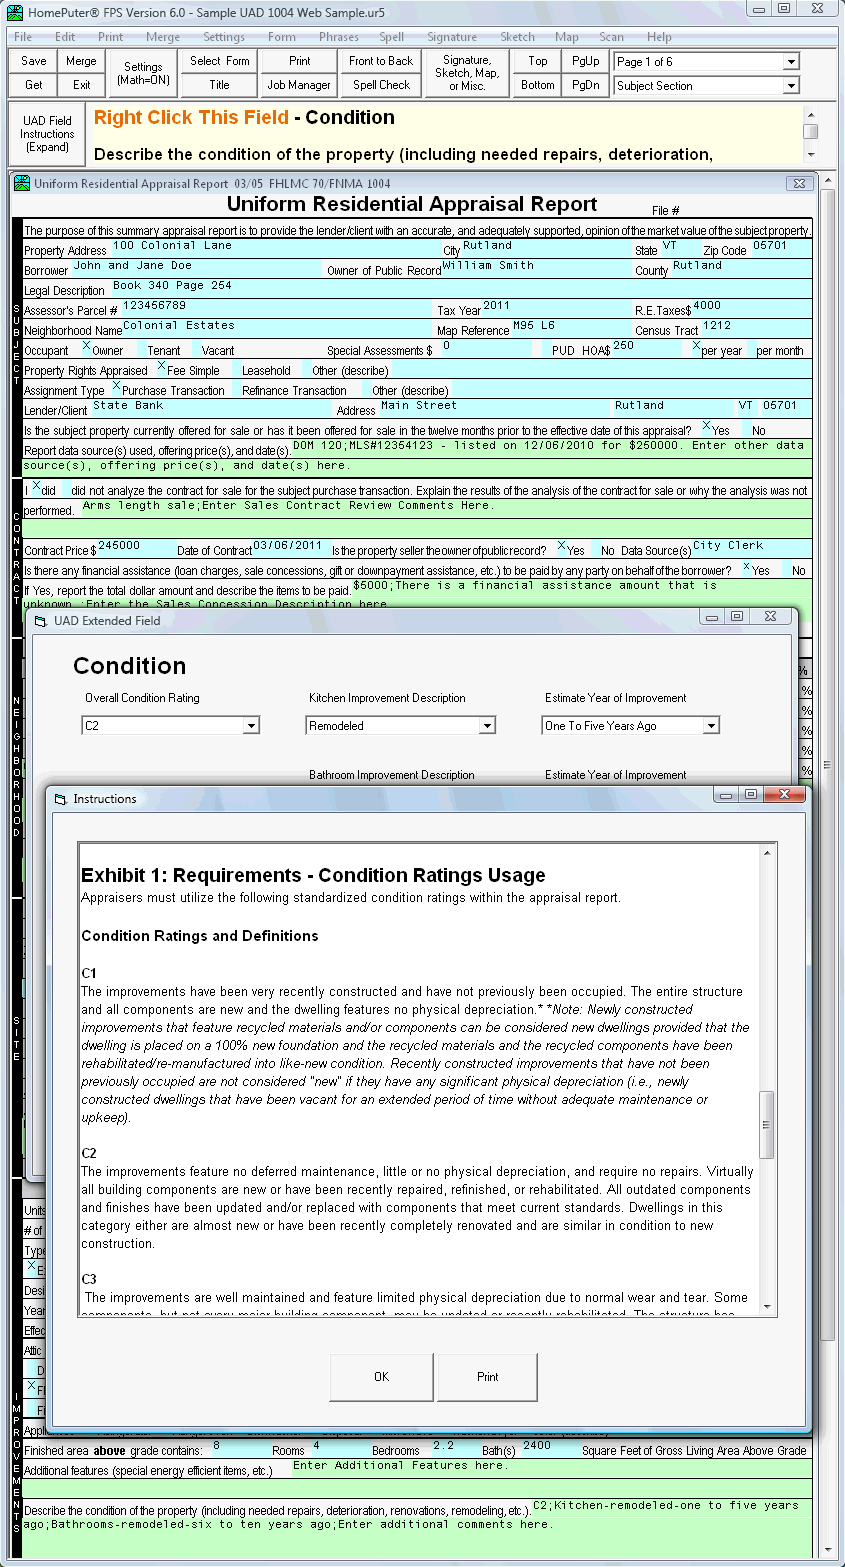The height and width of the screenshot is (1567, 845).
Task: Check the Refinance Transaction checkbox
Action: tap(235, 387)
